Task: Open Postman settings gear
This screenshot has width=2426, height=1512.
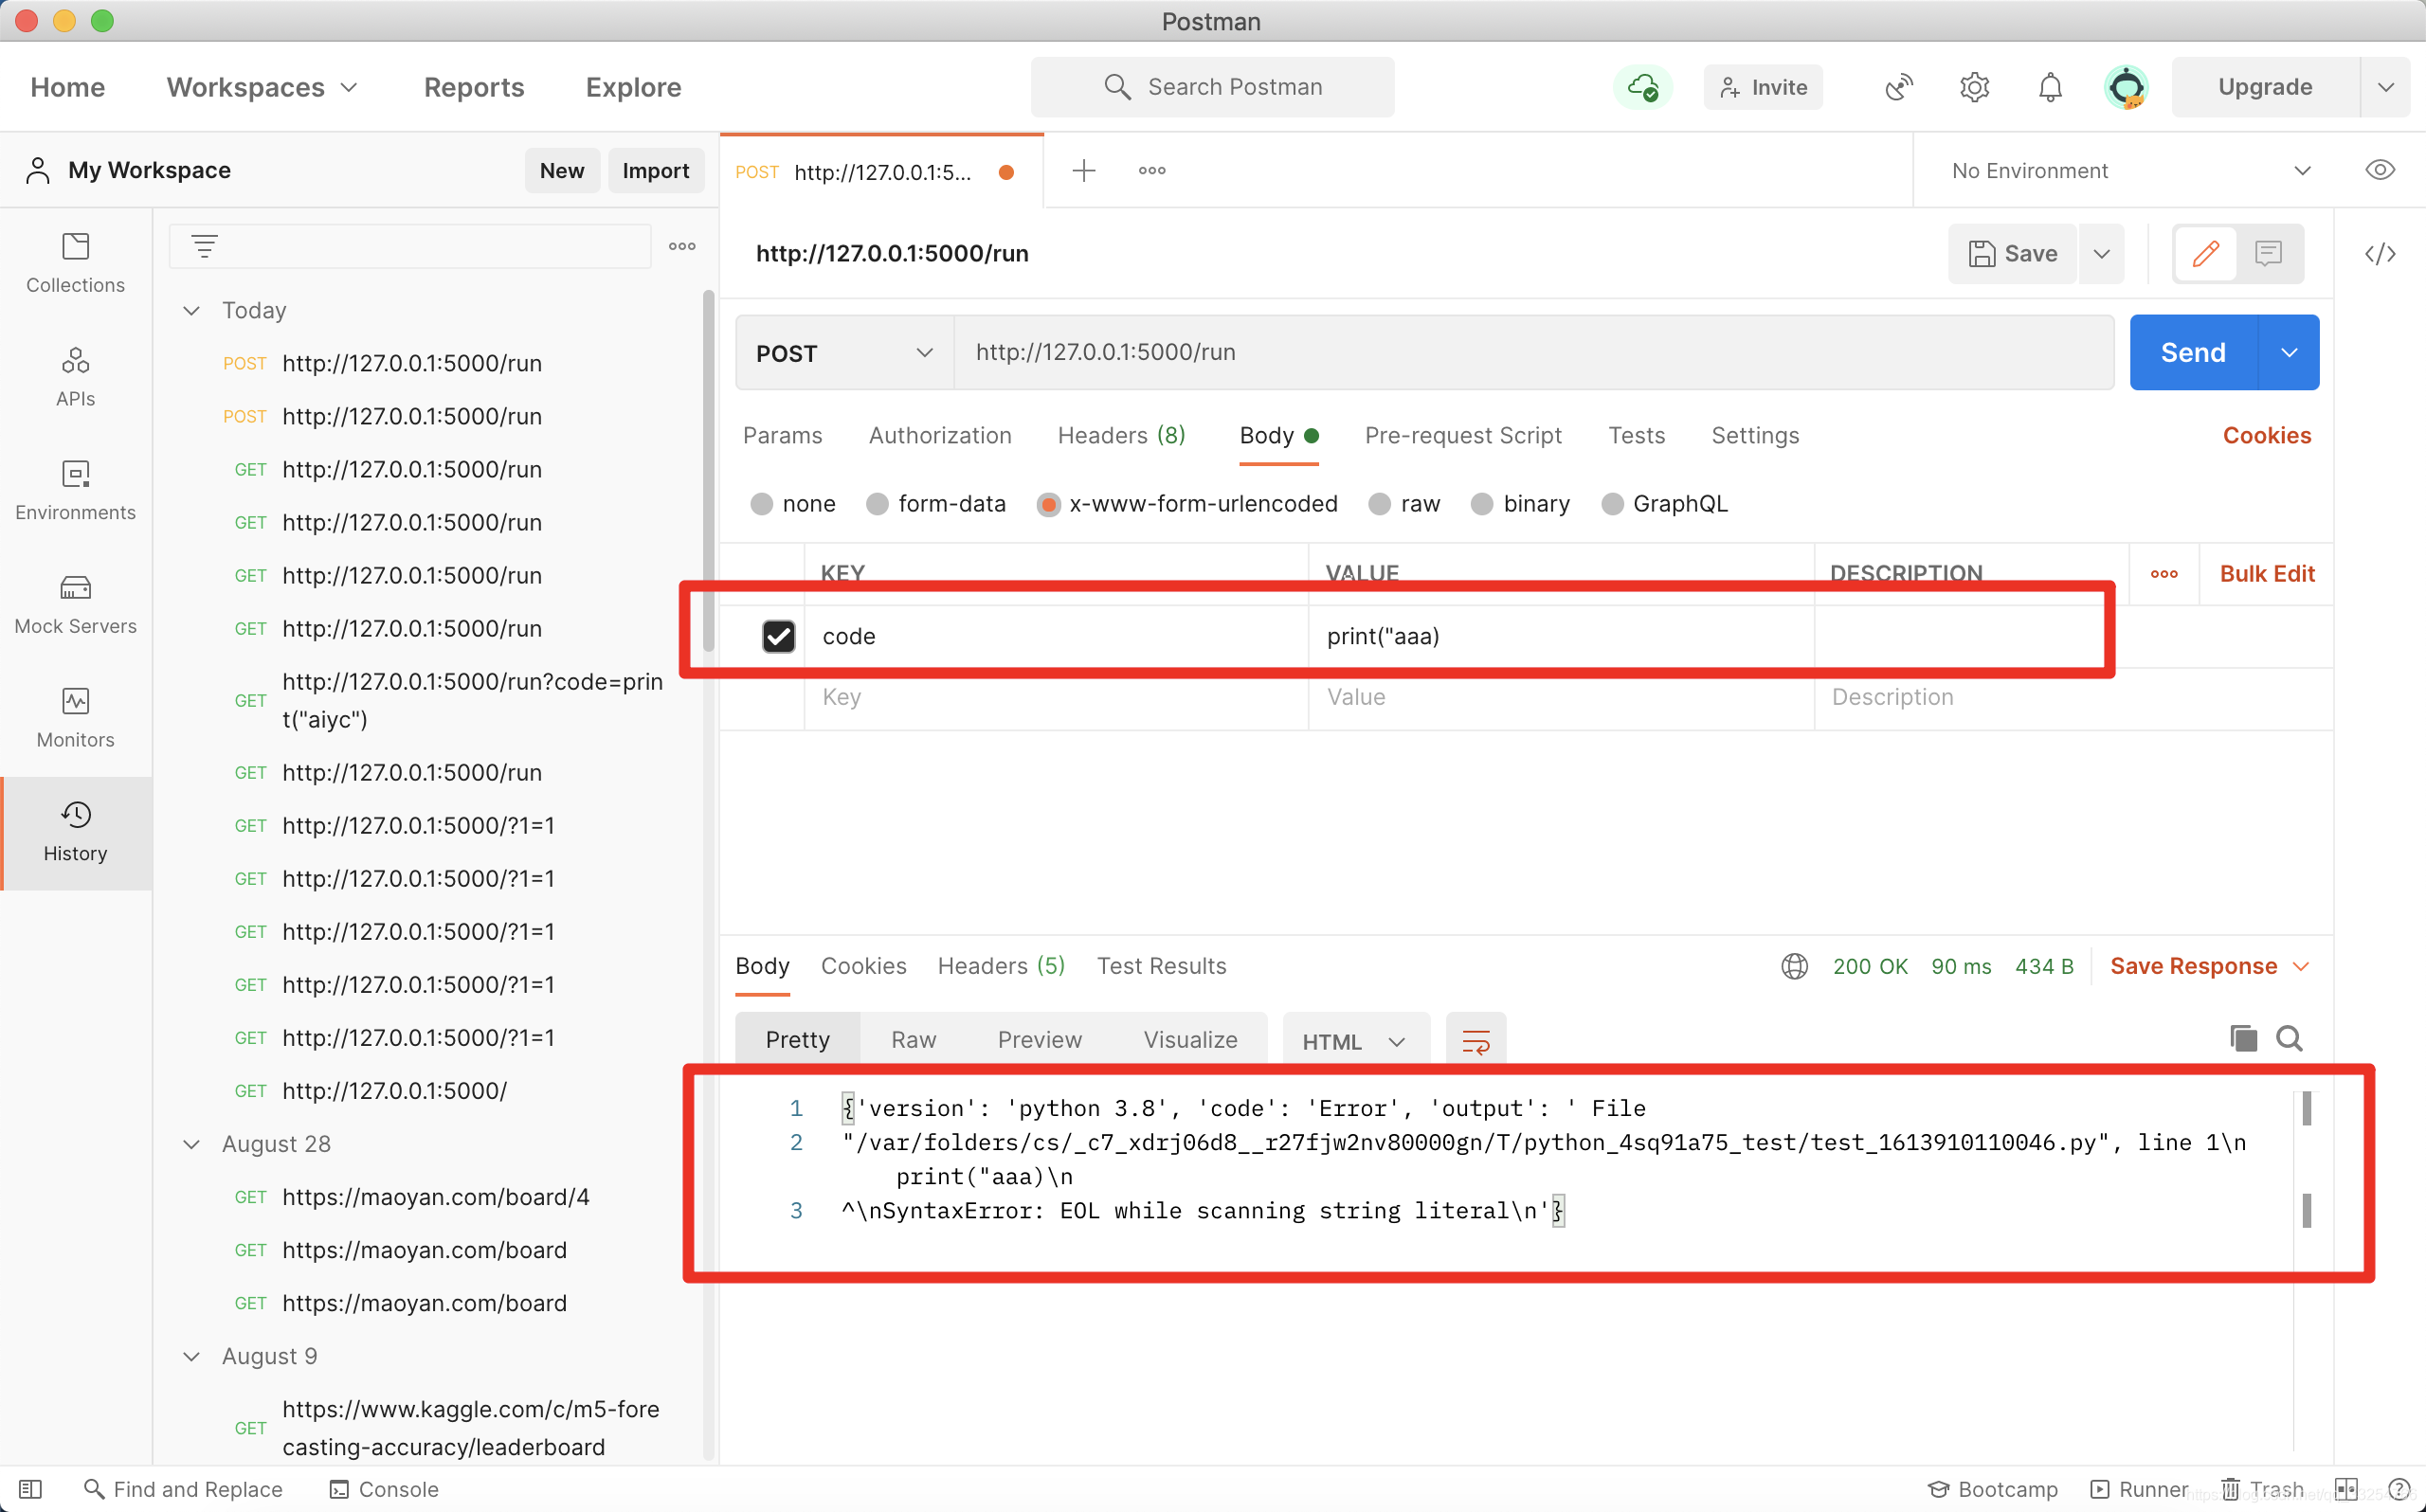Action: pyautogui.click(x=1974, y=87)
